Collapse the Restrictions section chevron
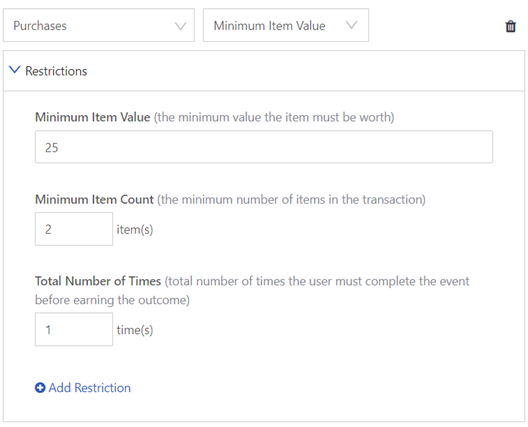528x427 pixels. click(14, 70)
